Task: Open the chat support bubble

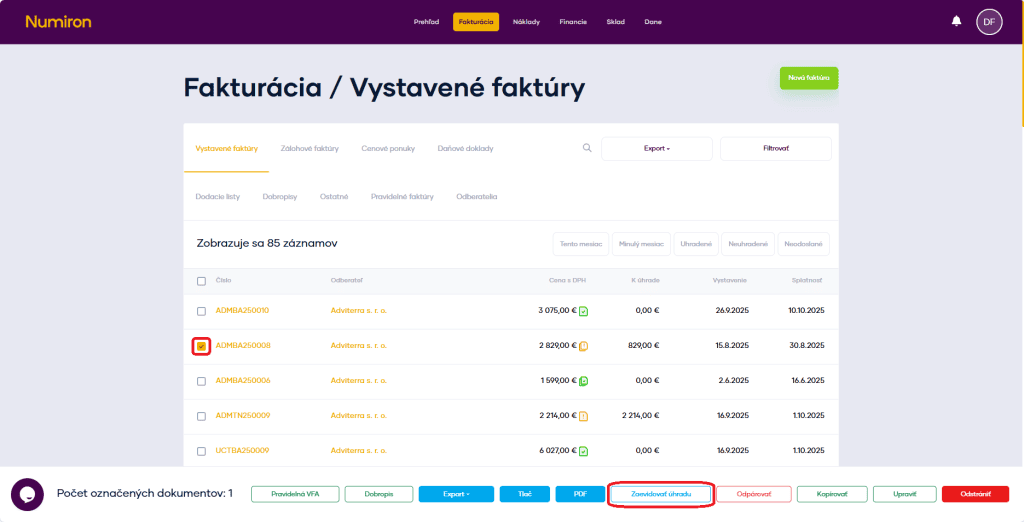Action: [27, 494]
